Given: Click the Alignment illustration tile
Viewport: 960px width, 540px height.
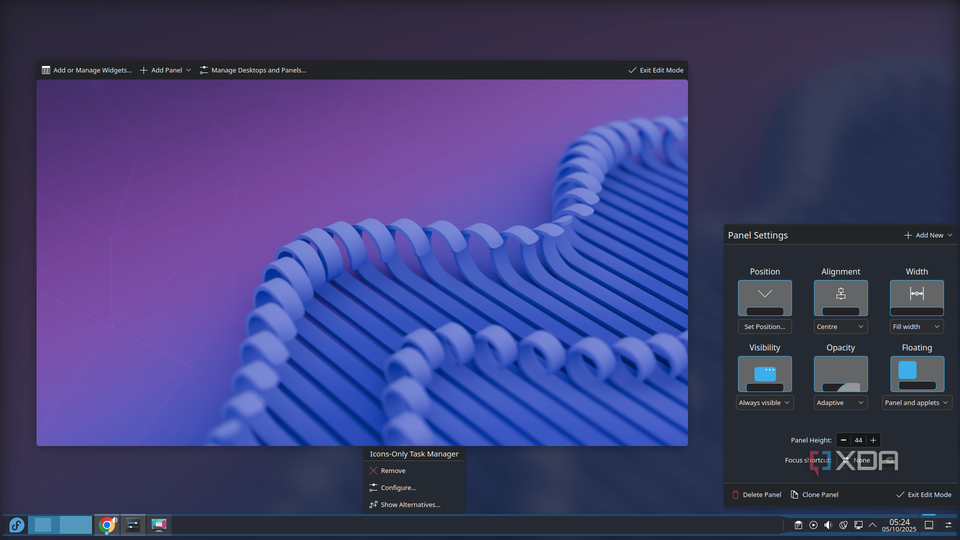Looking at the screenshot, I should pyautogui.click(x=841, y=298).
